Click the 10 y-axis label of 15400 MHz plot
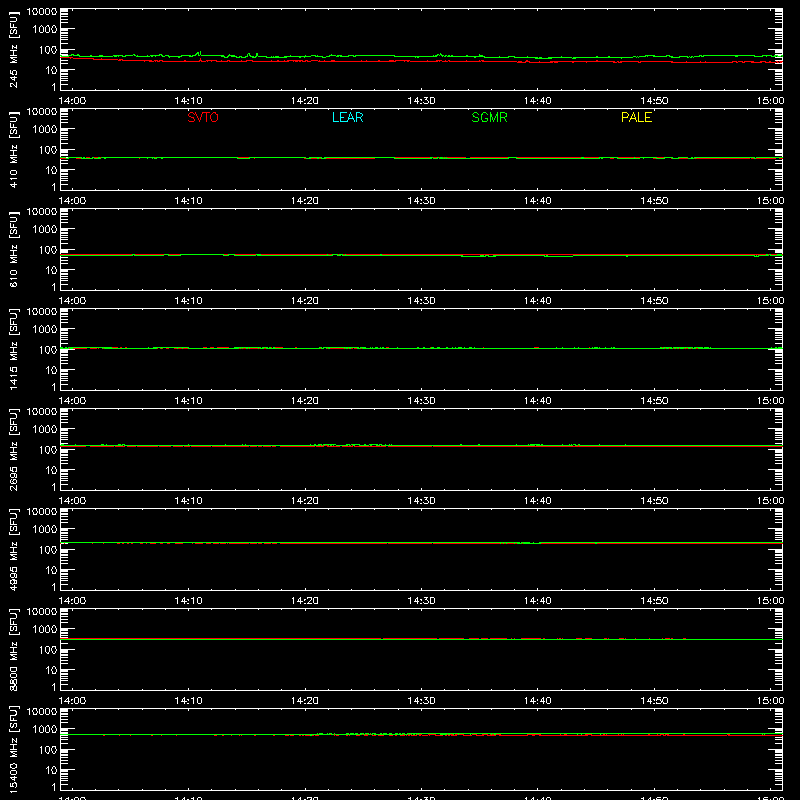Screen dimensions: 800x800 point(52,770)
